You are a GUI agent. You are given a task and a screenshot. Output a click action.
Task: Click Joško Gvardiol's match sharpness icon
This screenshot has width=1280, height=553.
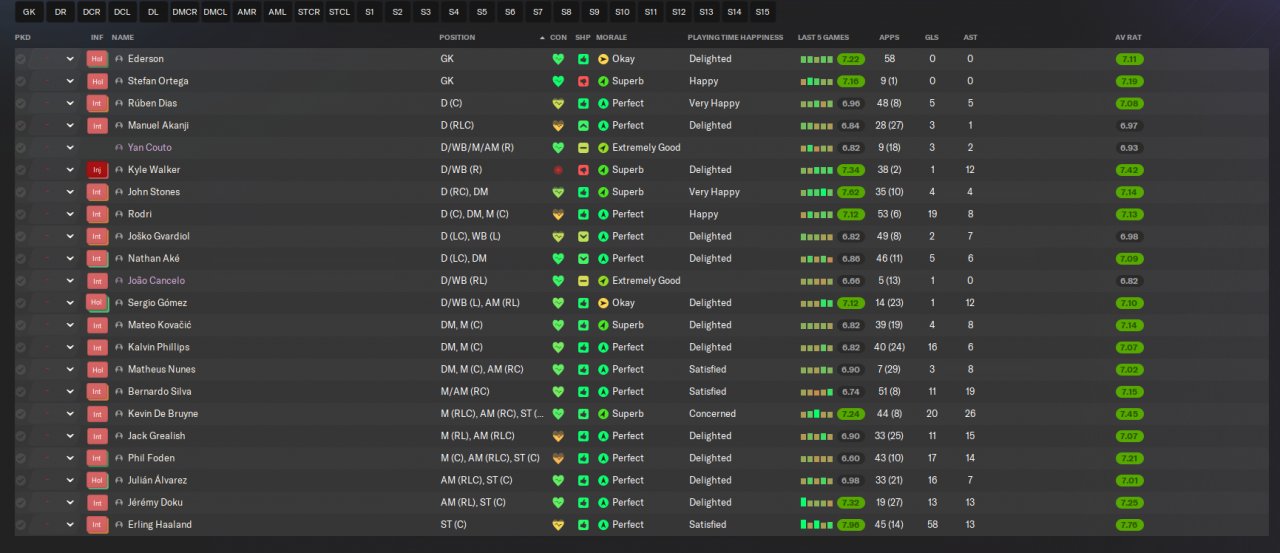click(583, 236)
